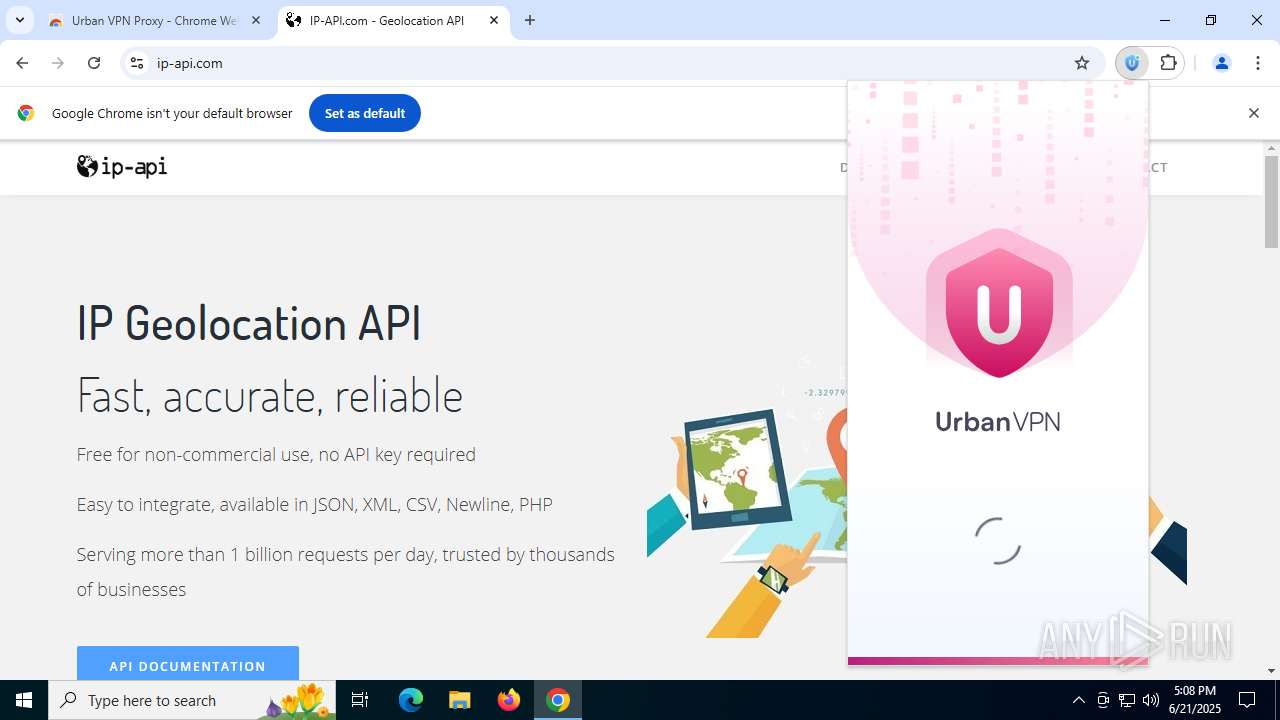
Task: Set Chrome as default browser
Action: click(x=365, y=113)
